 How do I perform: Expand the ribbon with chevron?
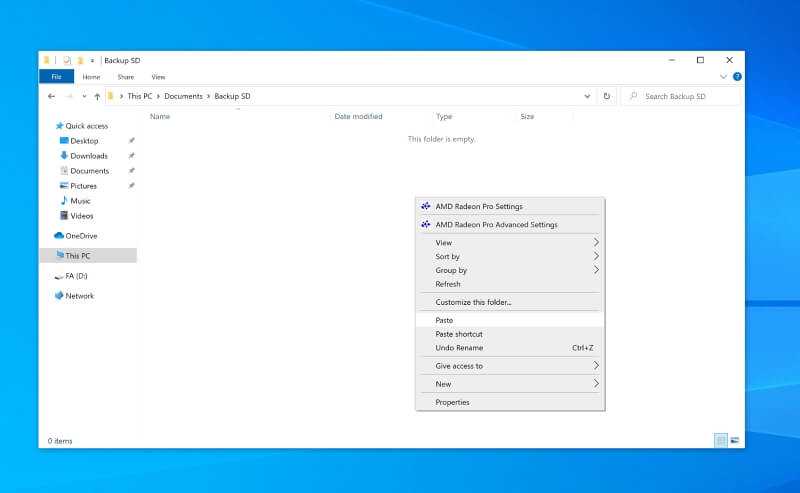[x=723, y=77]
